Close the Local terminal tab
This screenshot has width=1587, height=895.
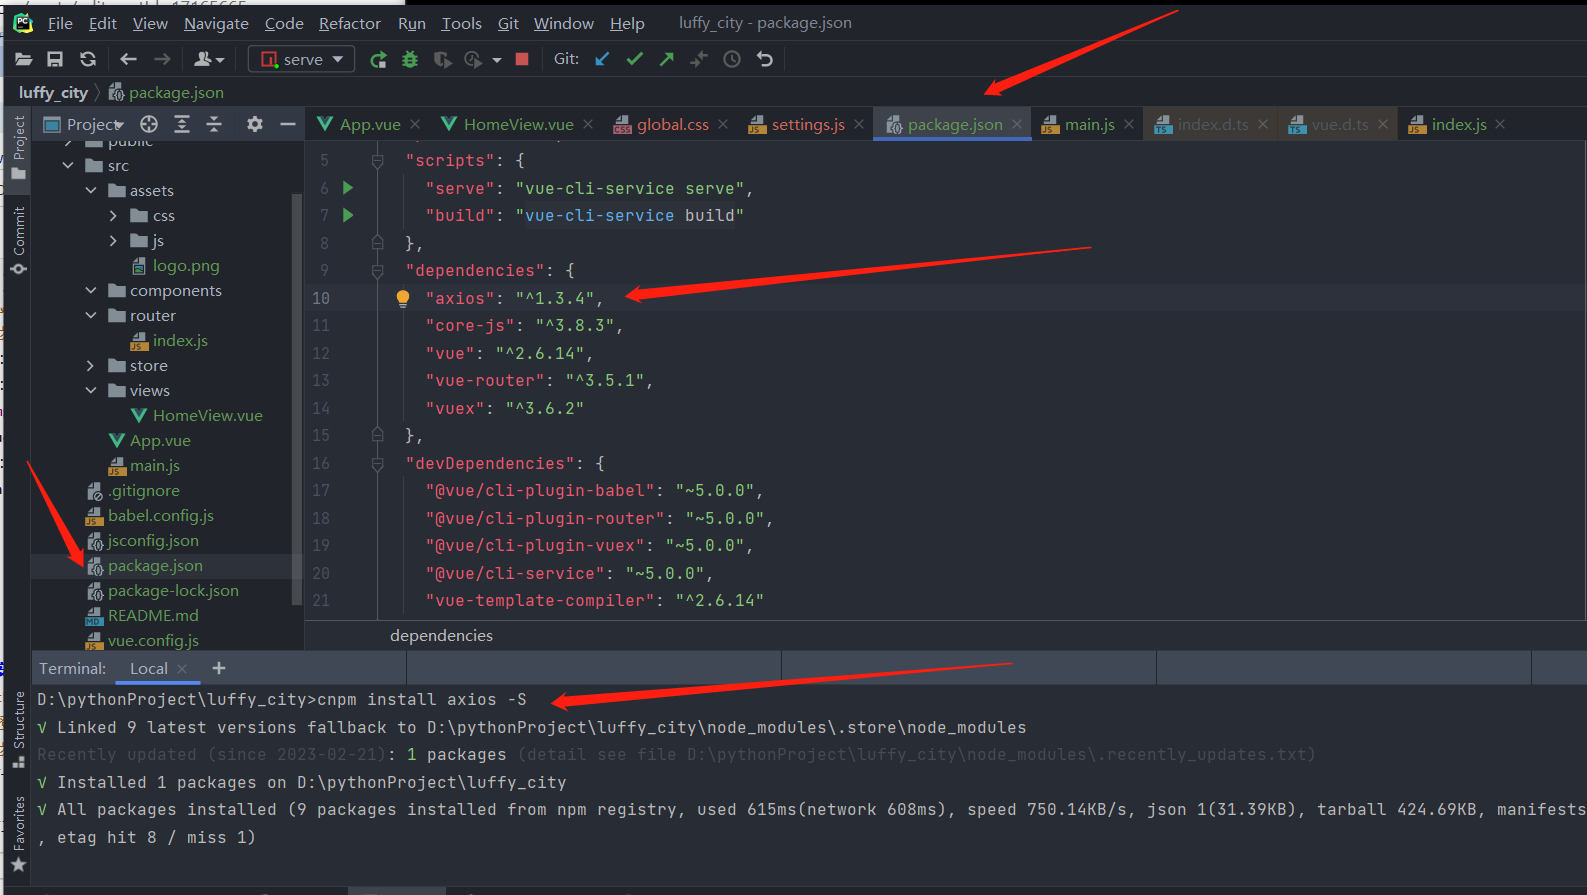click(182, 669)
